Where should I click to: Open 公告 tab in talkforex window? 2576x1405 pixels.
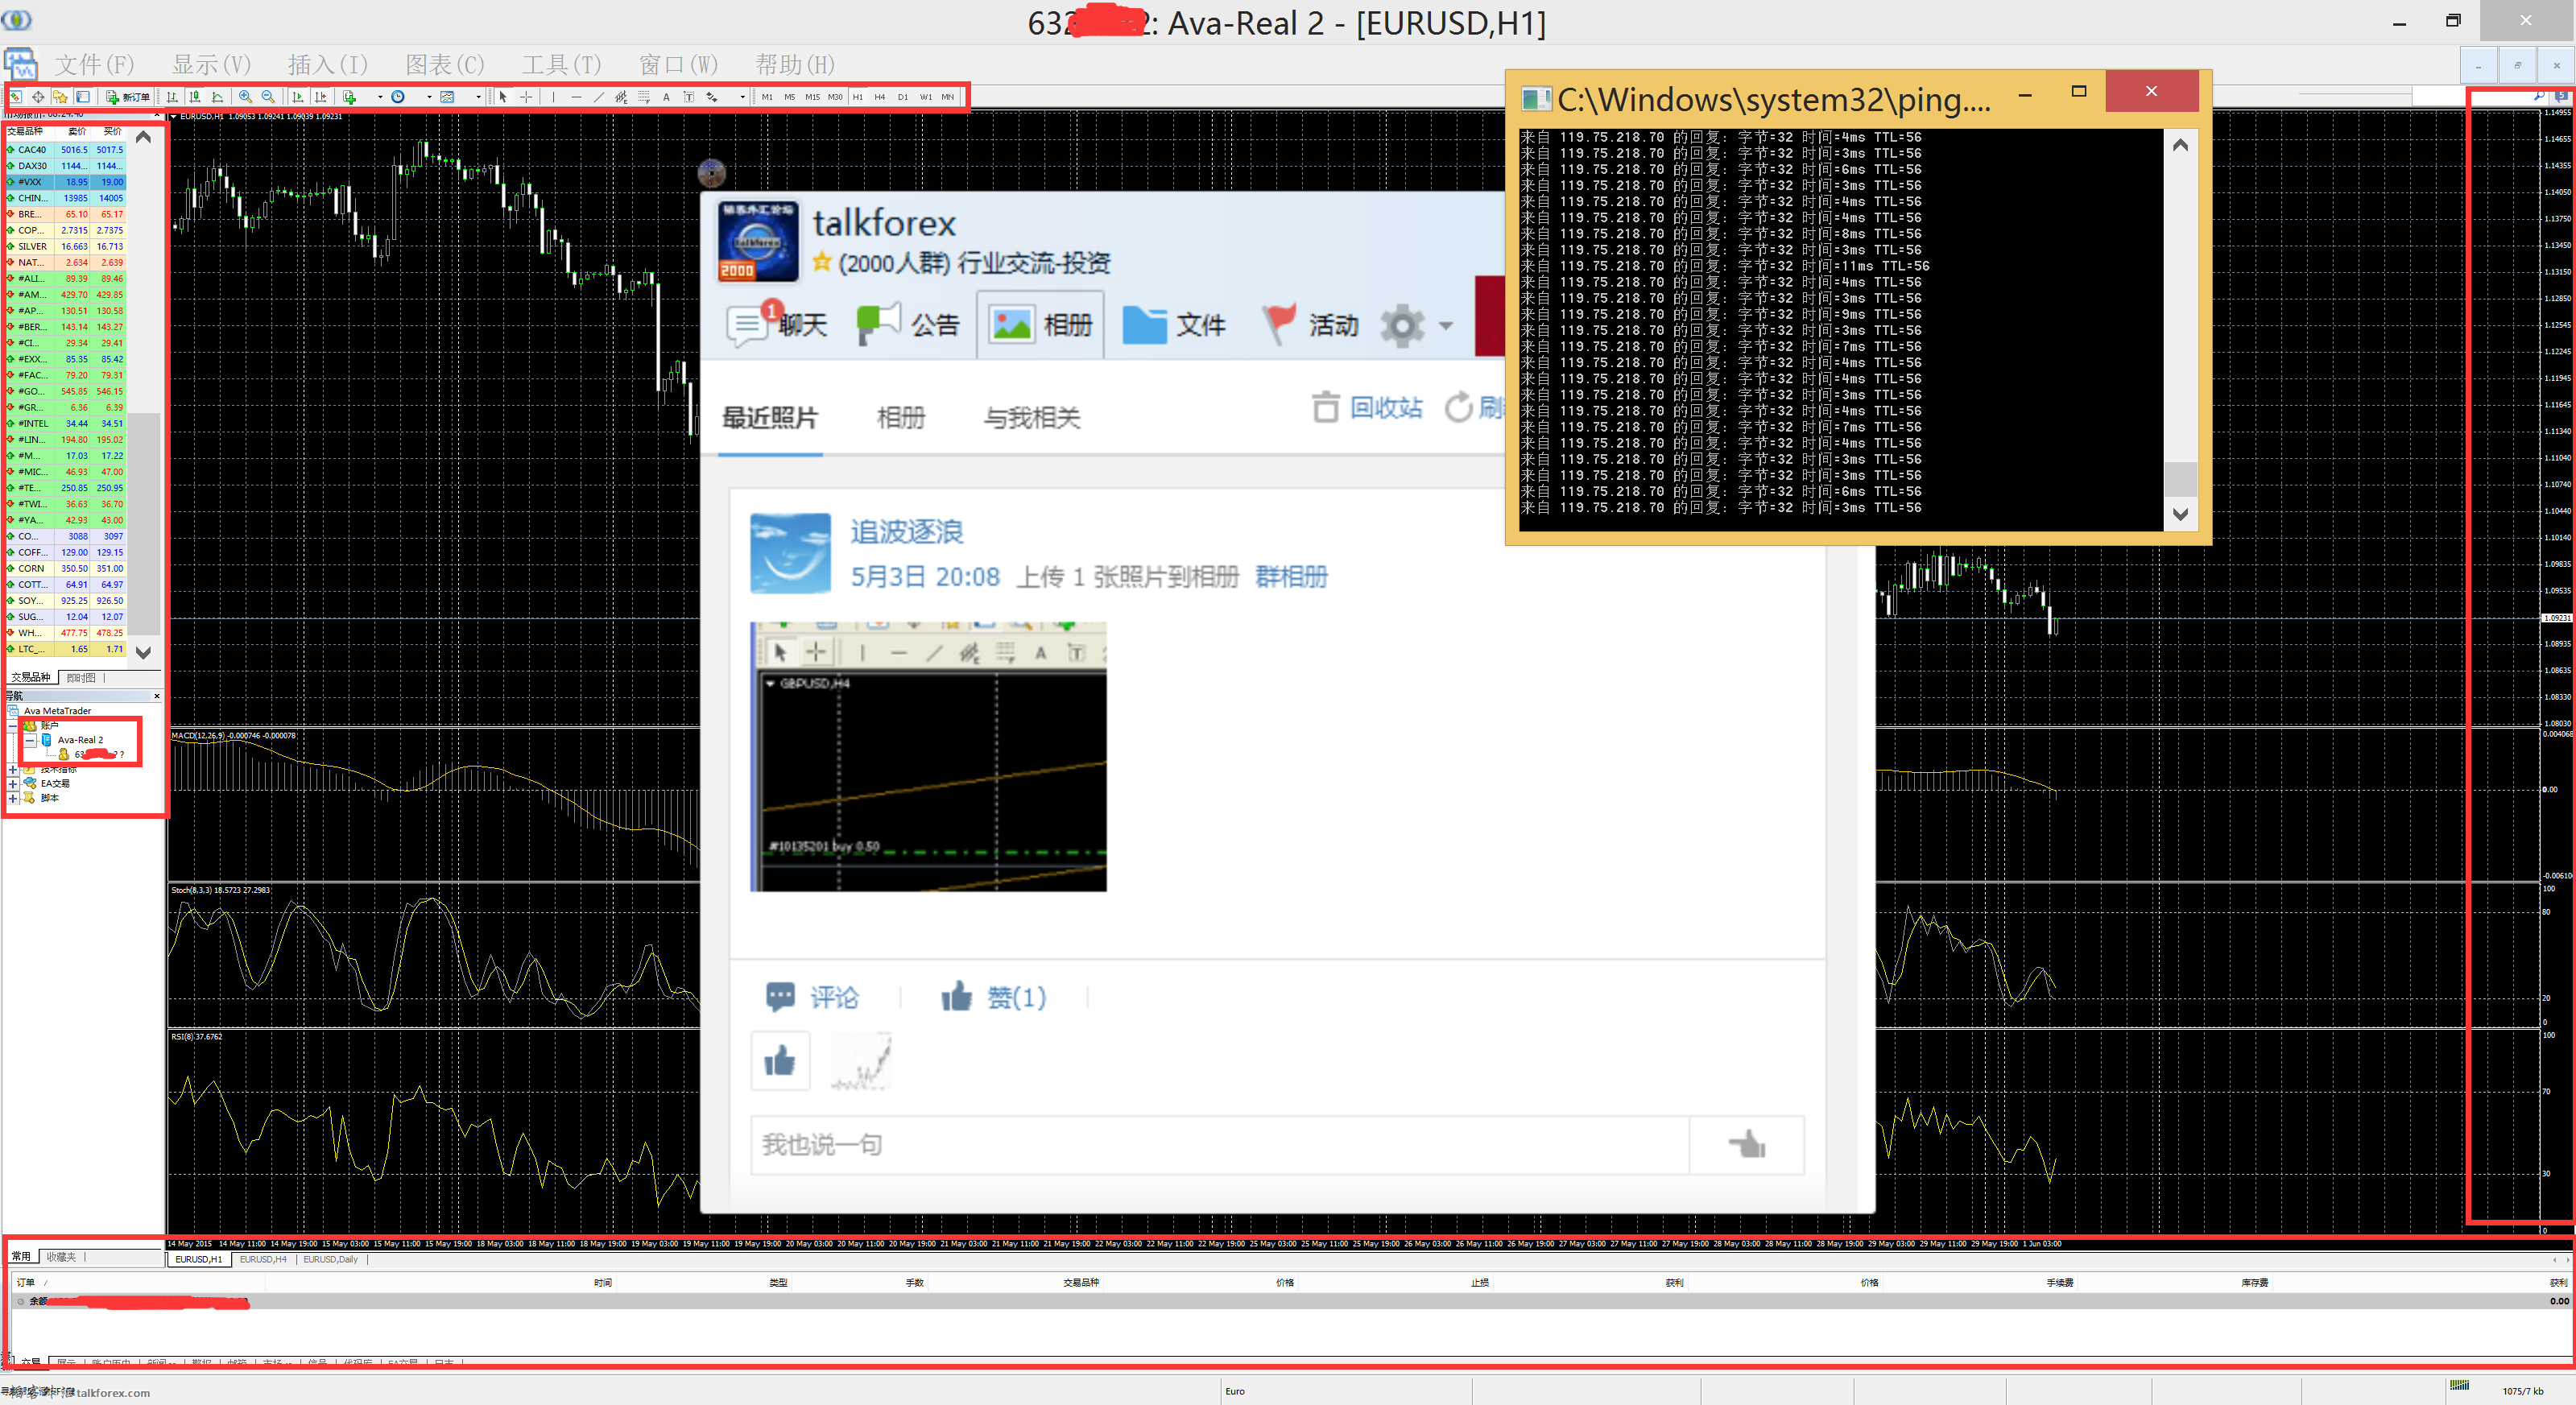tap(908, 324)
